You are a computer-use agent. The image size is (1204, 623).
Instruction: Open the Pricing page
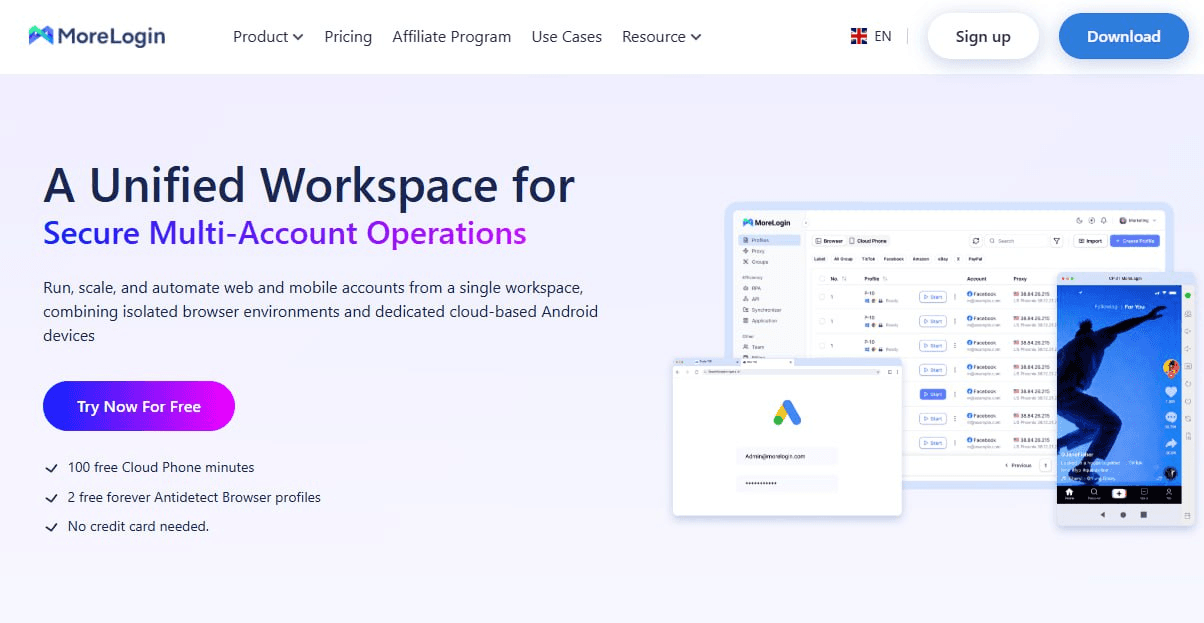tap(348, 36)
